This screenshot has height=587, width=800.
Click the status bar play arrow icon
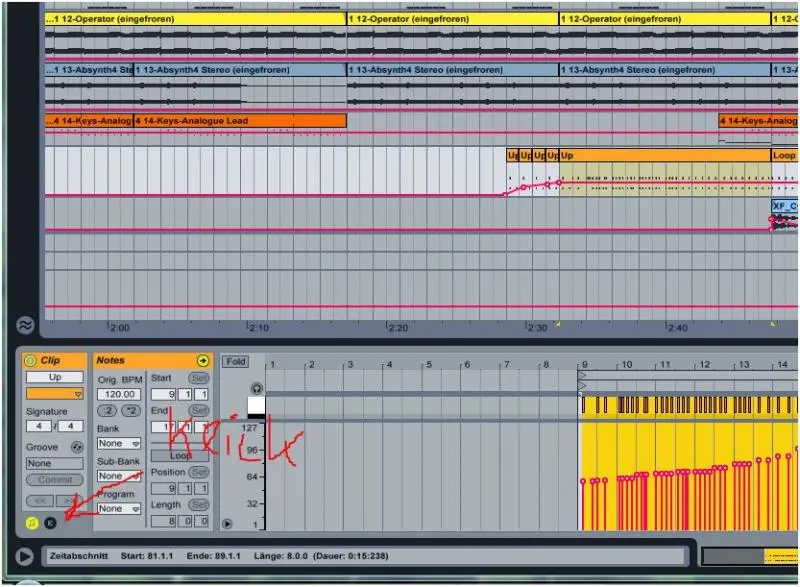coord(24,556)
